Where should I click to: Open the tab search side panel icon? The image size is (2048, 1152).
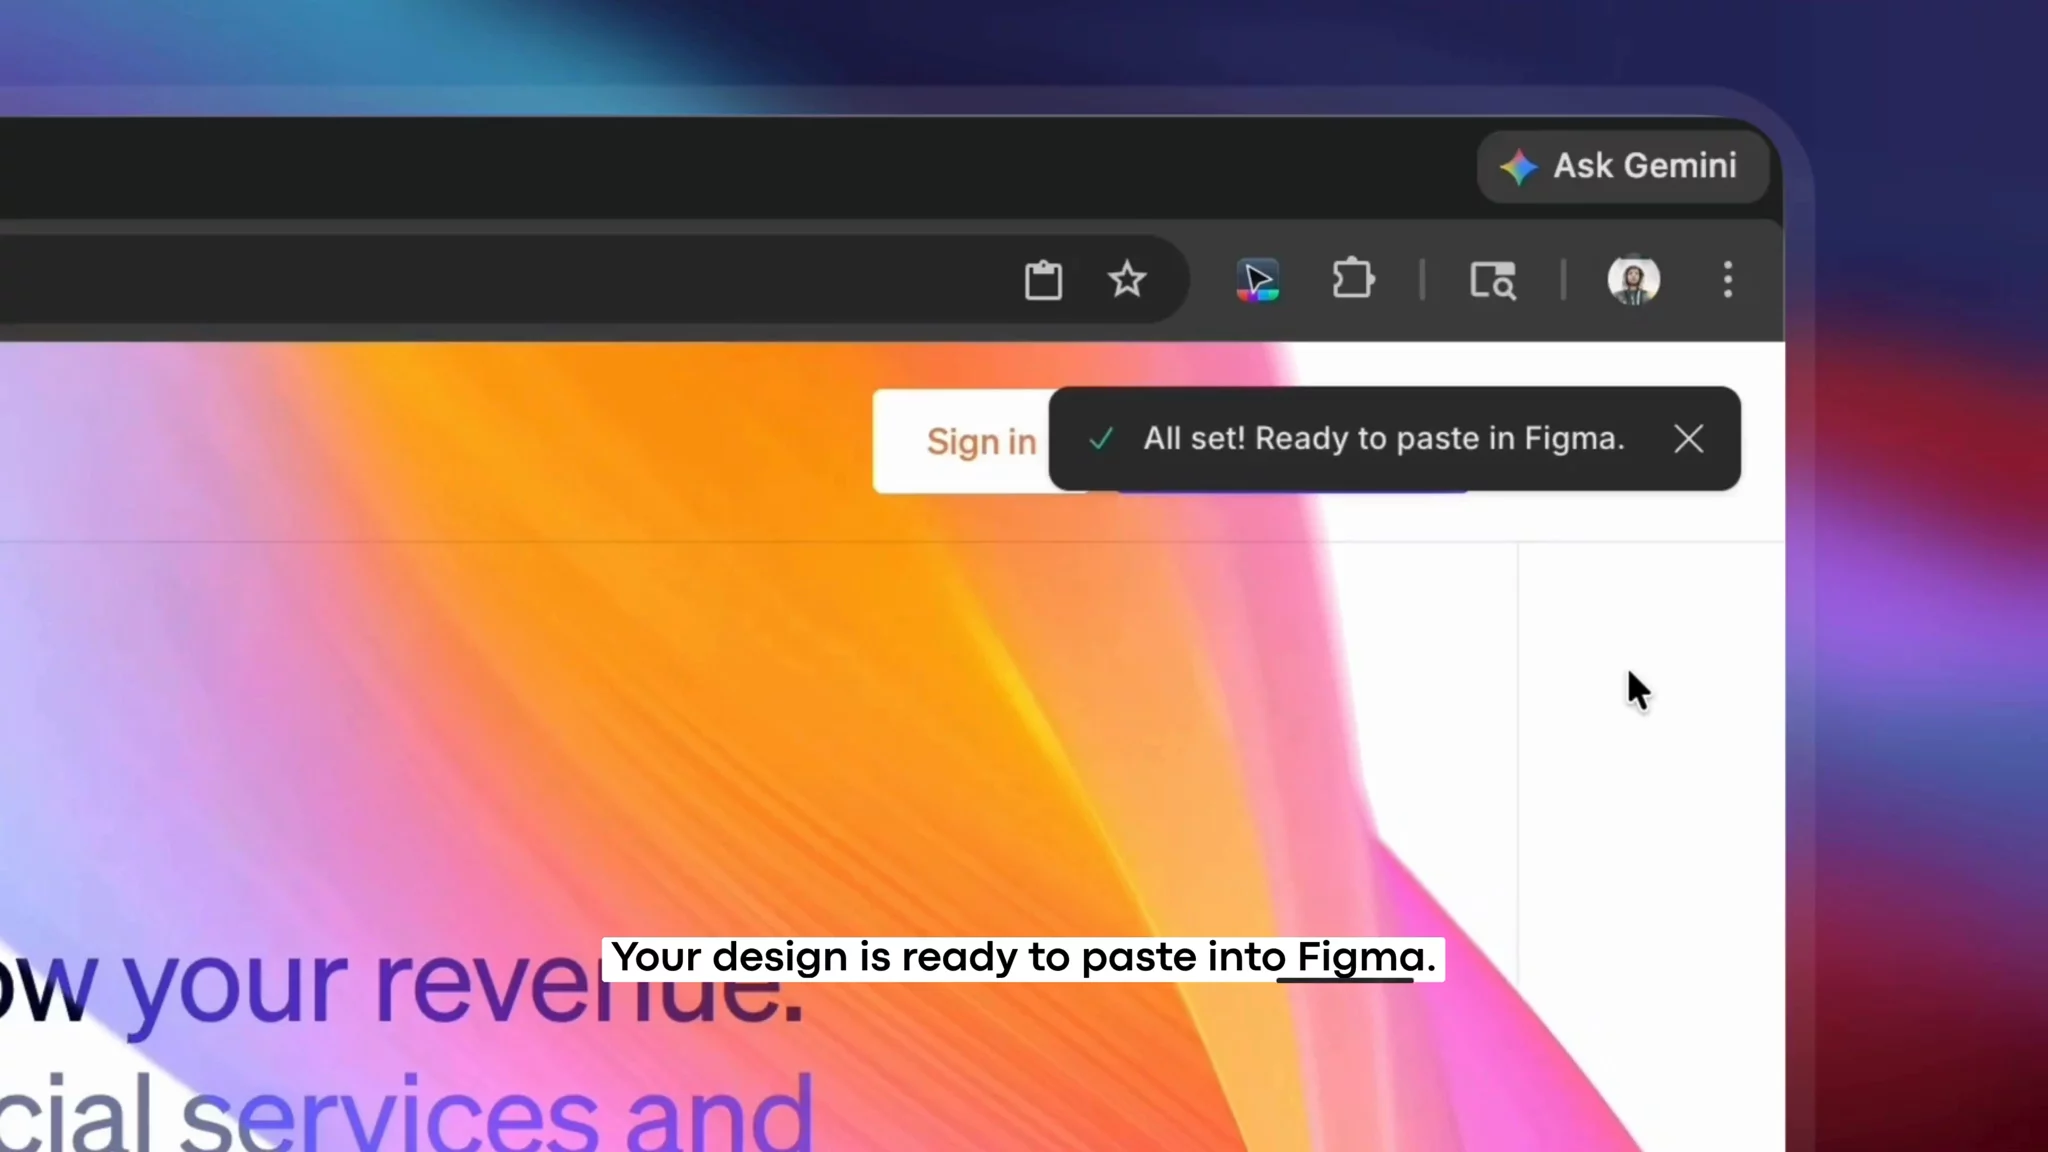(1492, 280)
